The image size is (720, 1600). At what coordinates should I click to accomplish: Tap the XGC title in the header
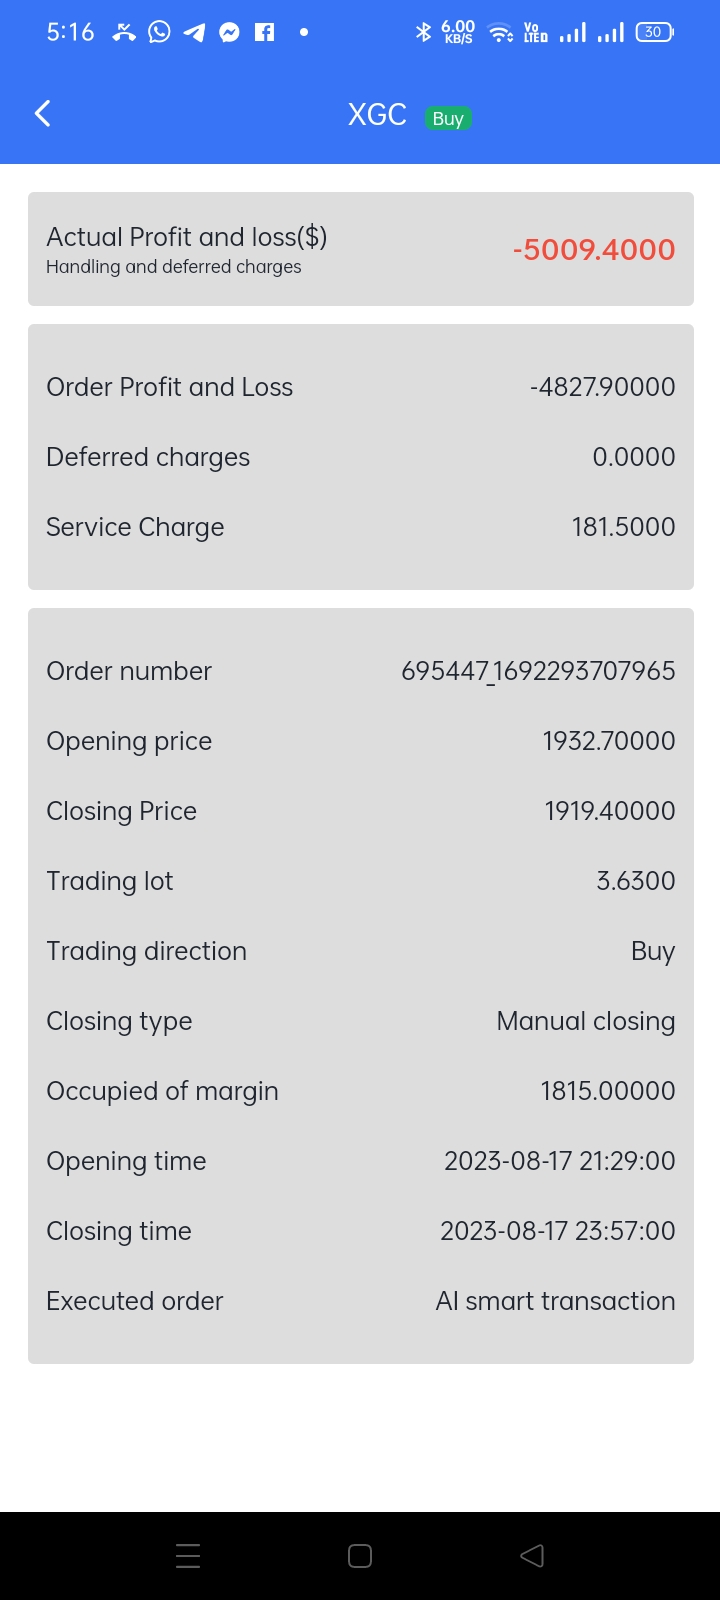pos(377,115)
